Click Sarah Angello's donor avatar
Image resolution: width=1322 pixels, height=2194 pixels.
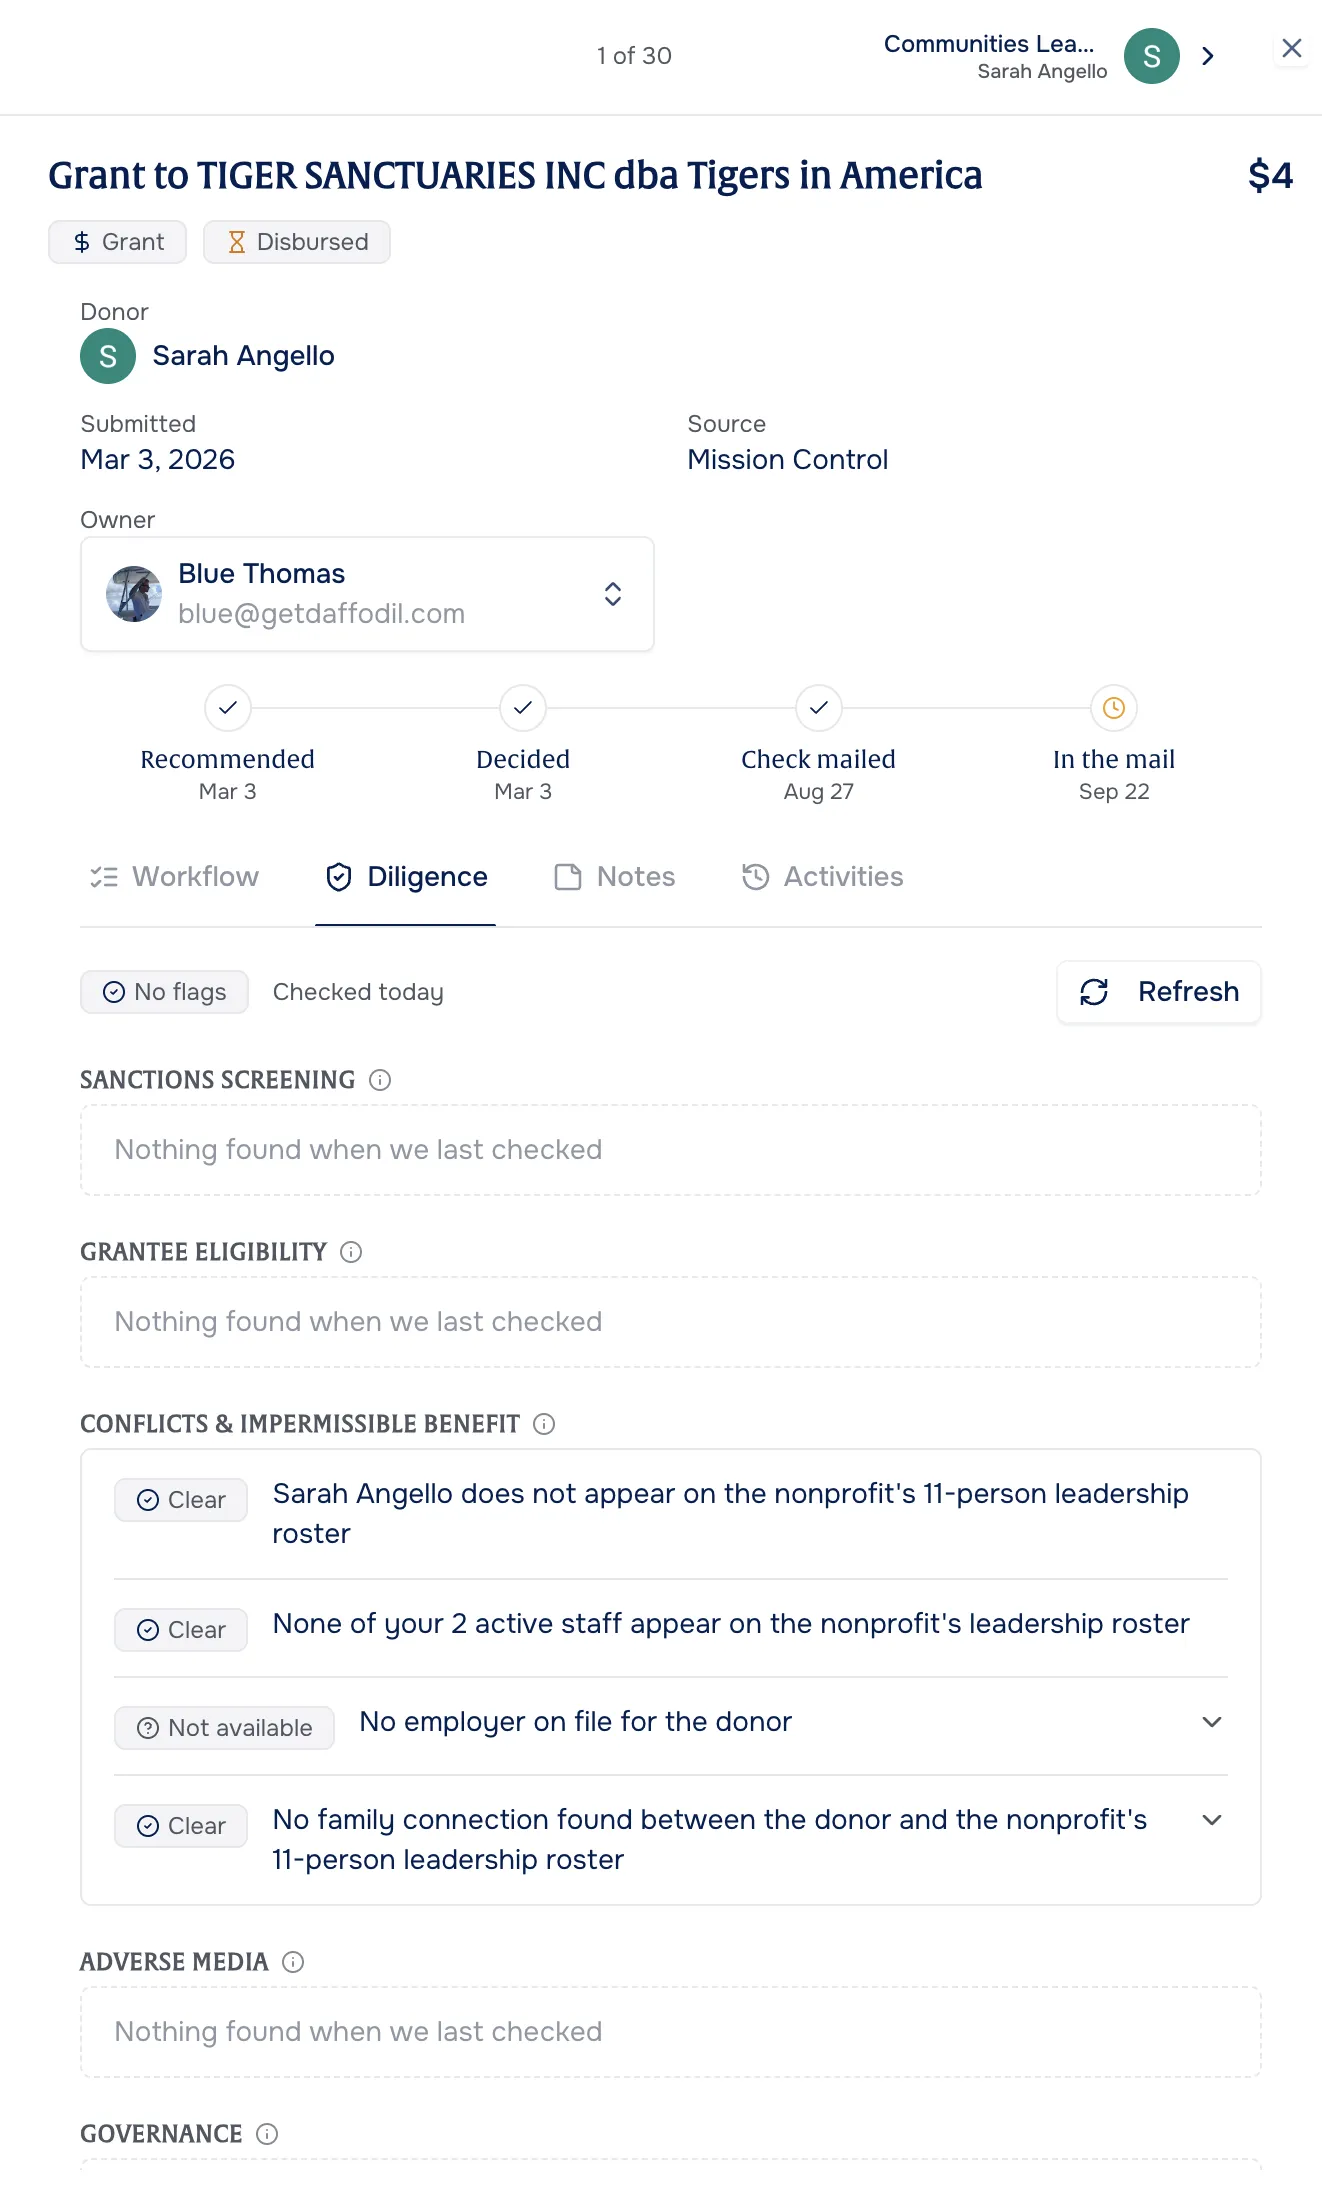click(108, 356)
